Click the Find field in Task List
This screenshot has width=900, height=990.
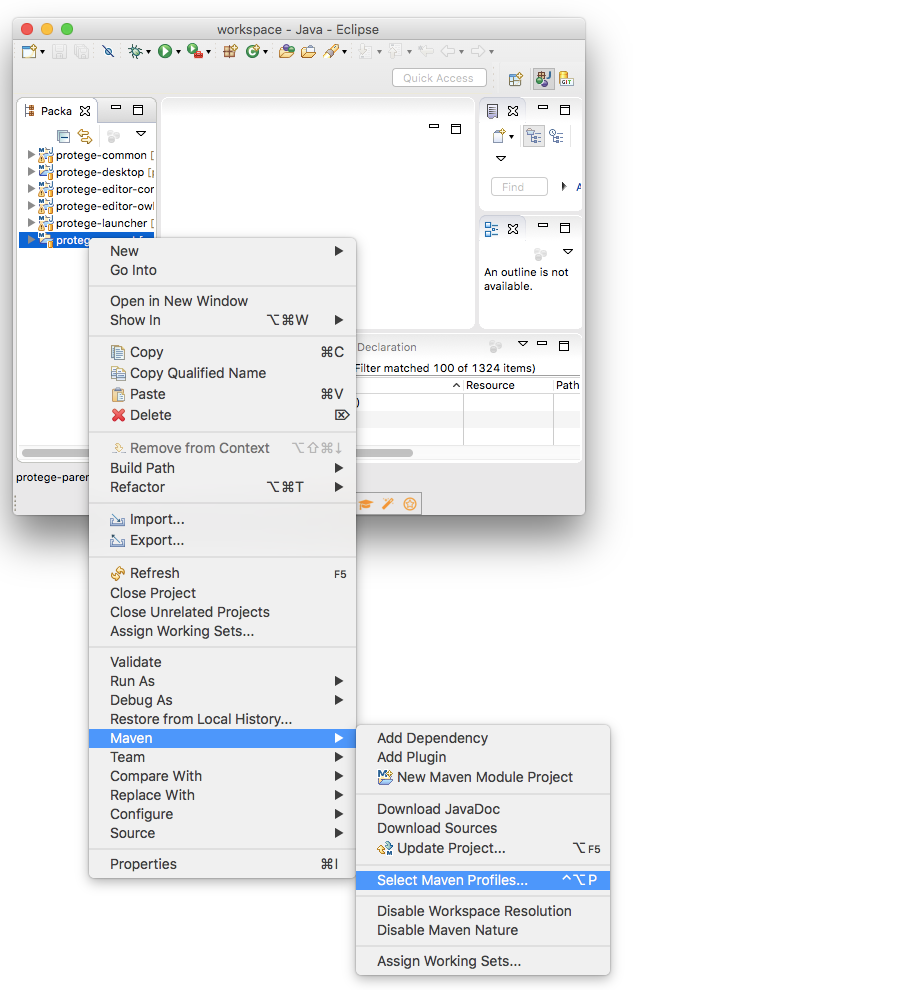[519, 187]
